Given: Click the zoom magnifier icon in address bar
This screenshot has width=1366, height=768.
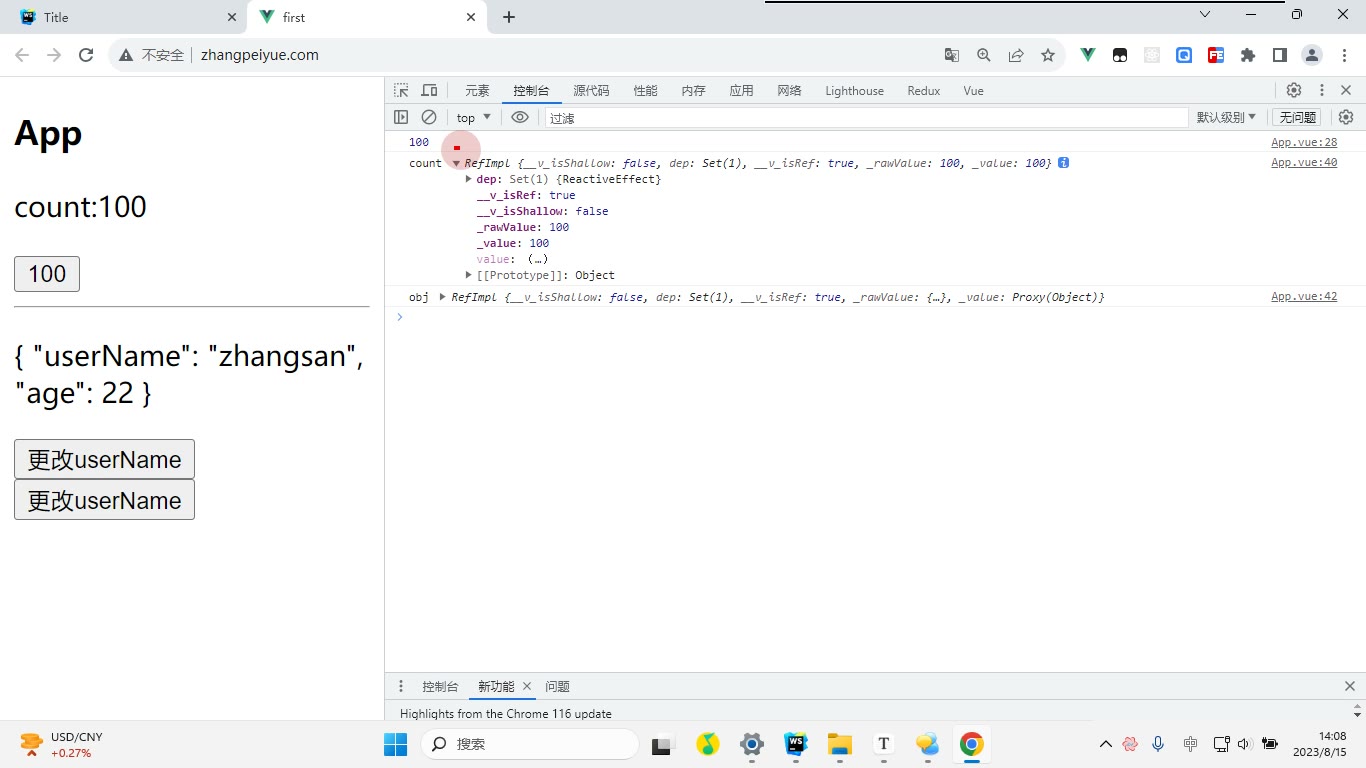Looking at the screenshot, I should pos(984,55).
